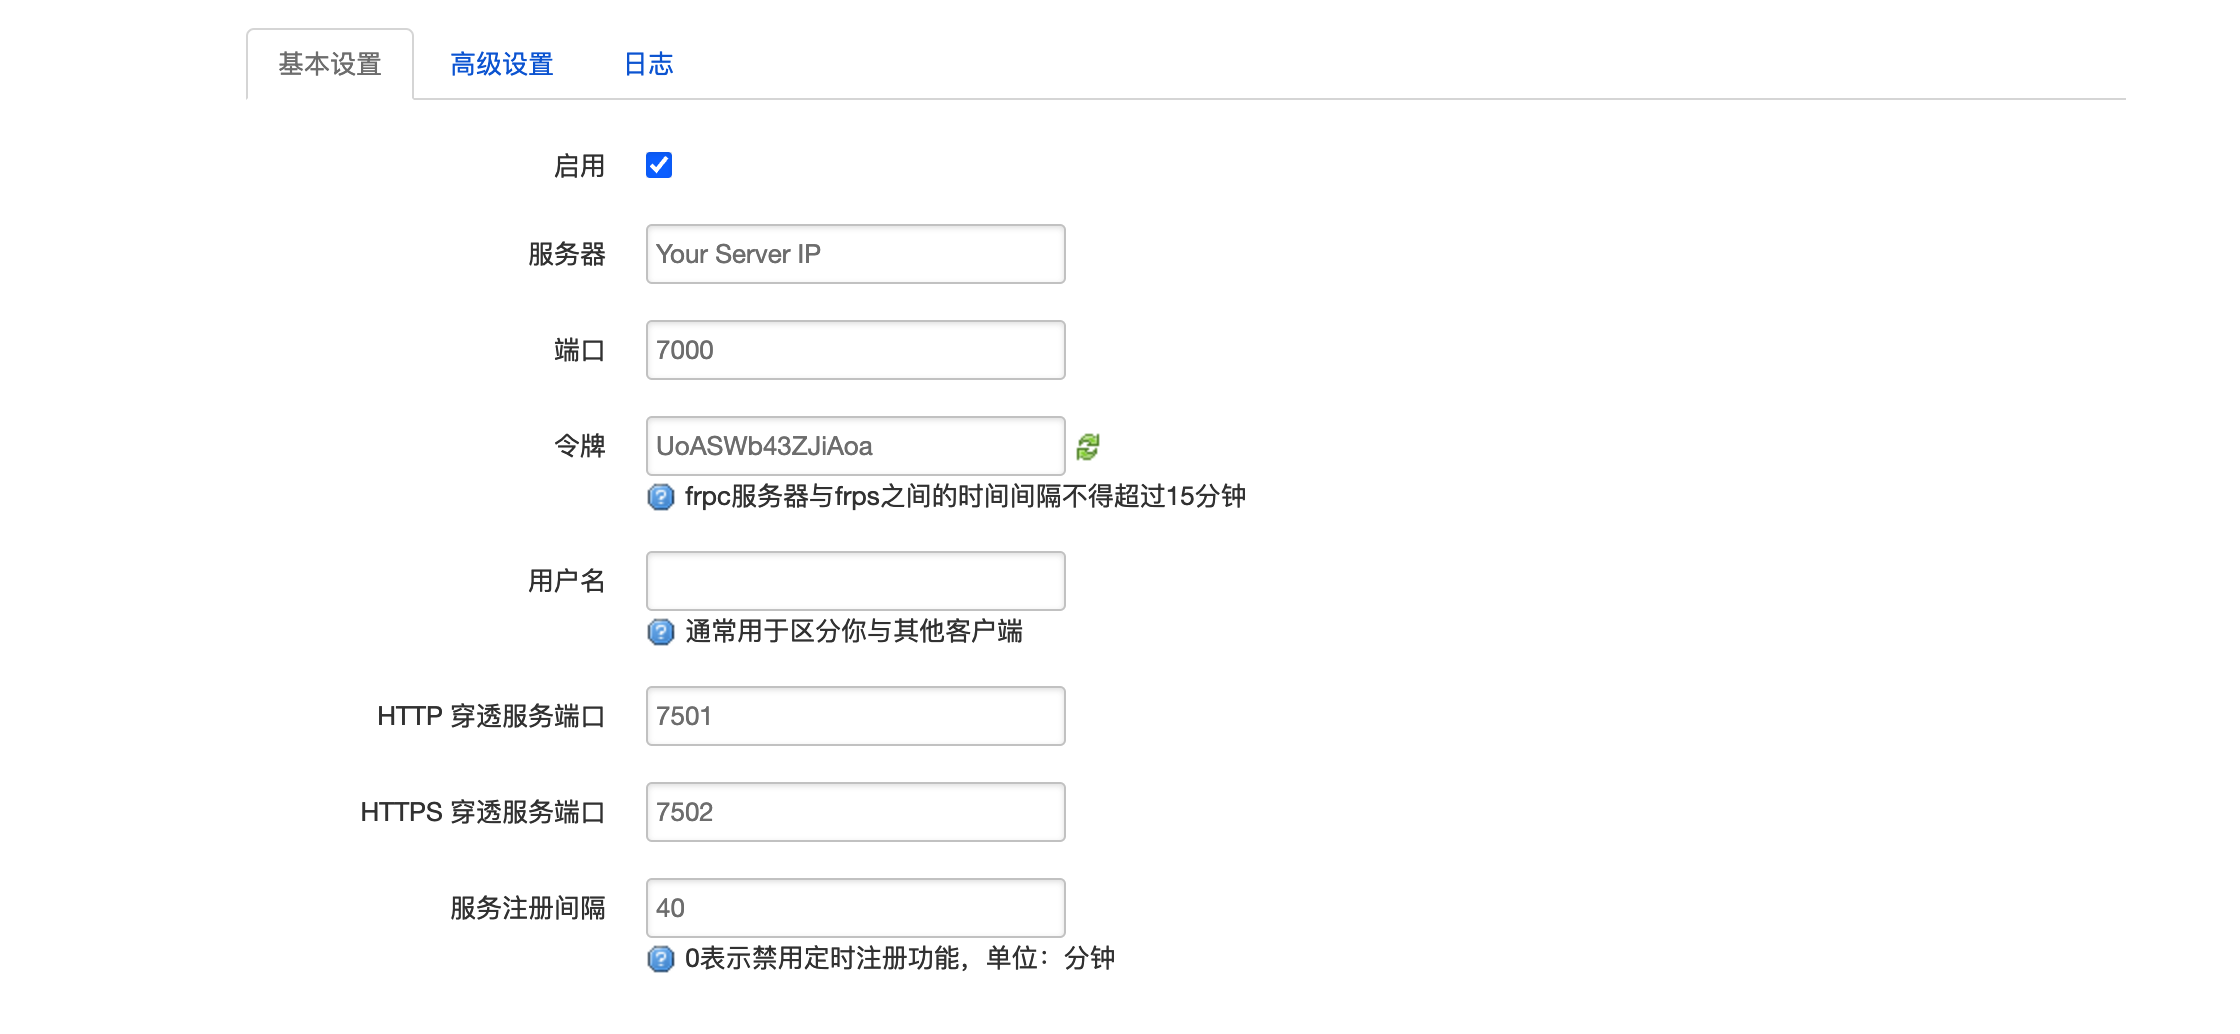The image size is (2240, 1034).
Task: Select the HTTP 穿透服务端口 field
Action: [x=855, y=716]
